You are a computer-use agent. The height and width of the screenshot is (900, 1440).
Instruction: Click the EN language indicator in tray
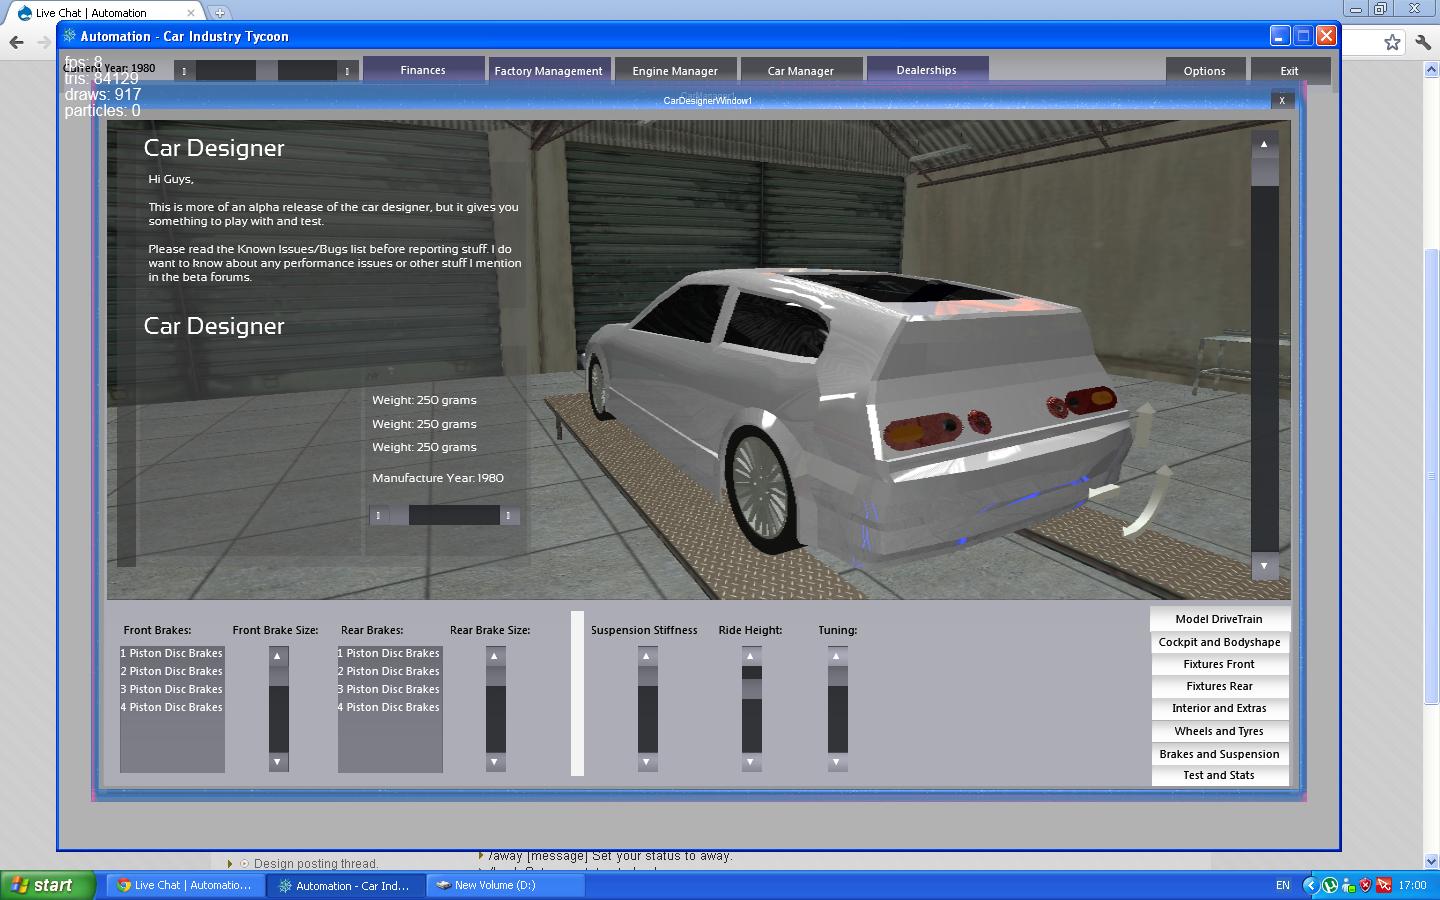point(1283,885)
